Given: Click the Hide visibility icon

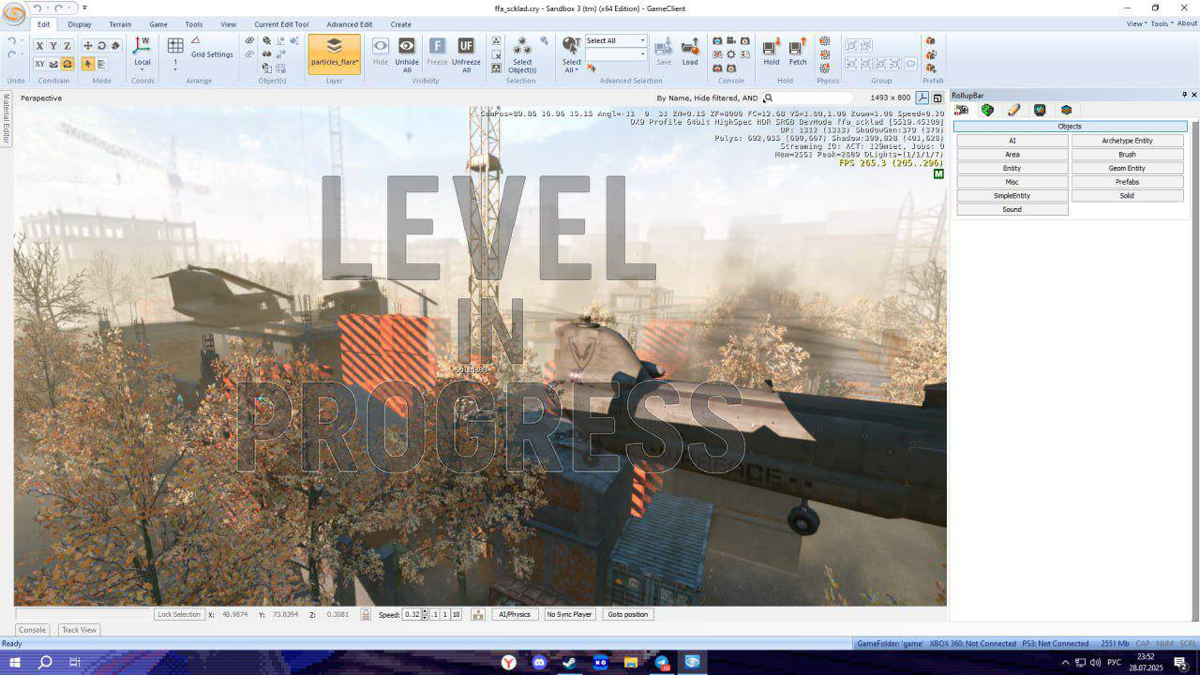Looking at the screenshot, I should pyautogui.click(x=380, y=53).
